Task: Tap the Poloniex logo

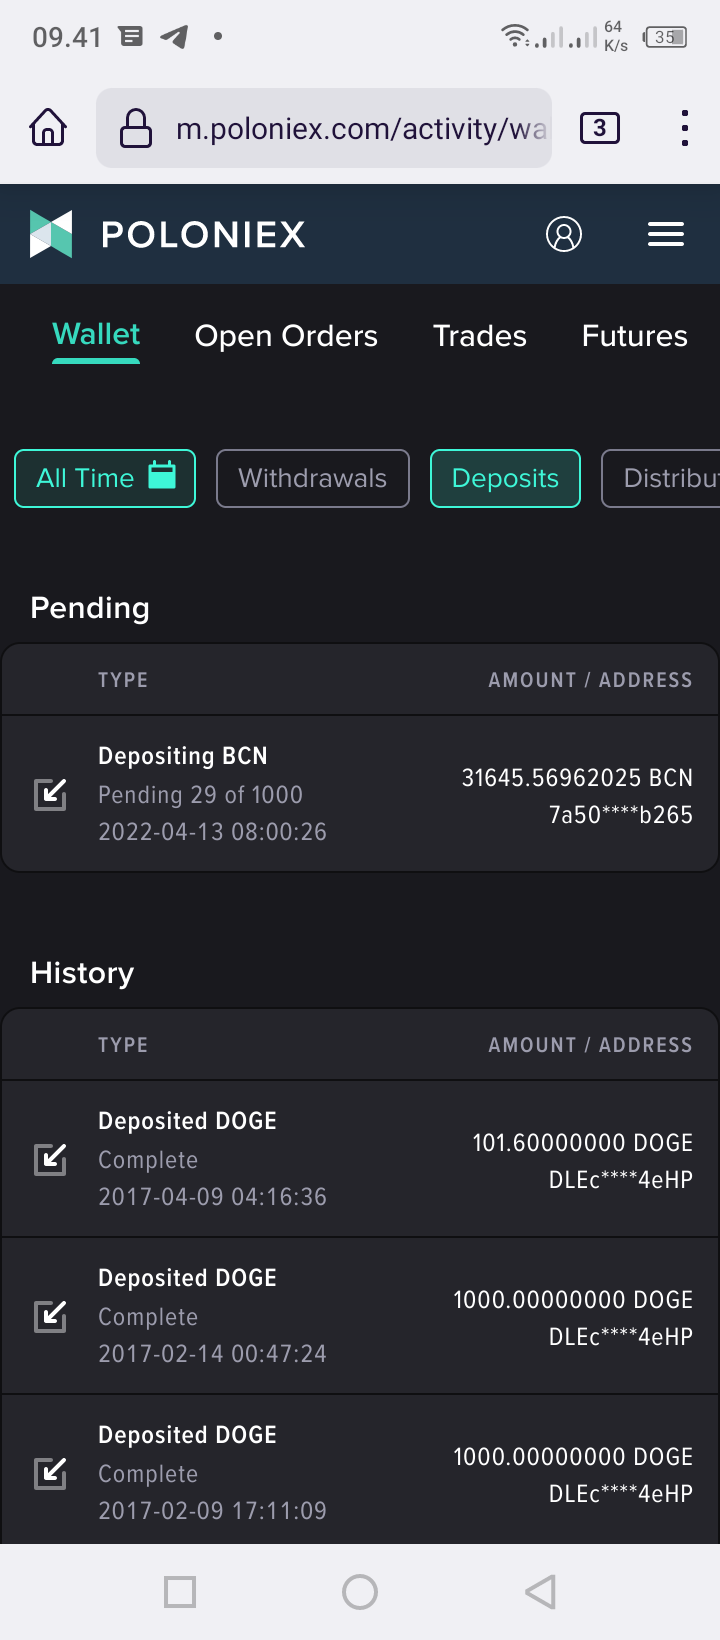Action: (168, 234)
